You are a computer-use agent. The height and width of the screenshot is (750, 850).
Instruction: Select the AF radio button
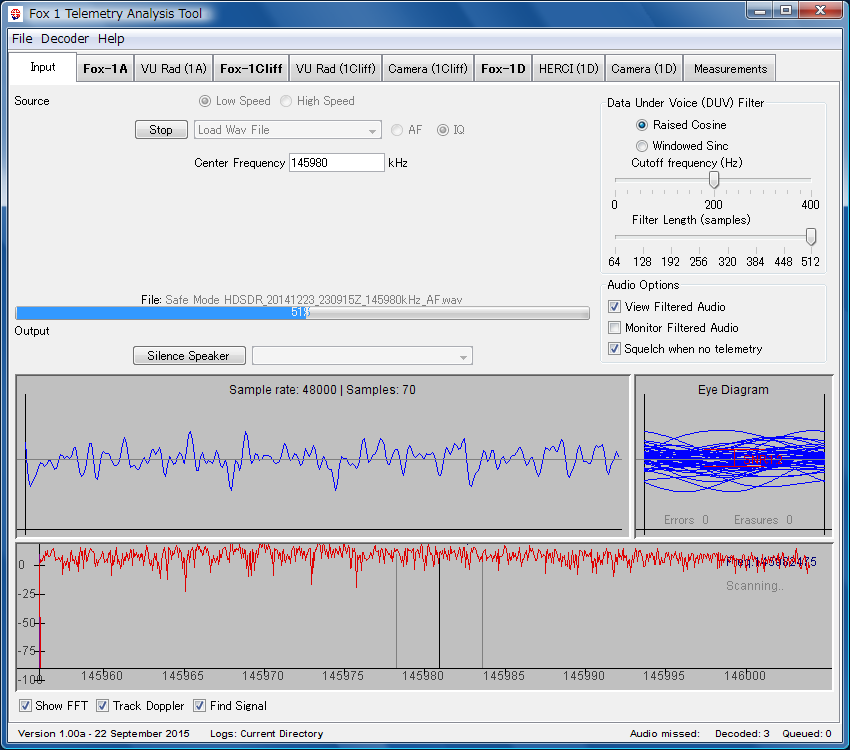(x=397, y=130)
